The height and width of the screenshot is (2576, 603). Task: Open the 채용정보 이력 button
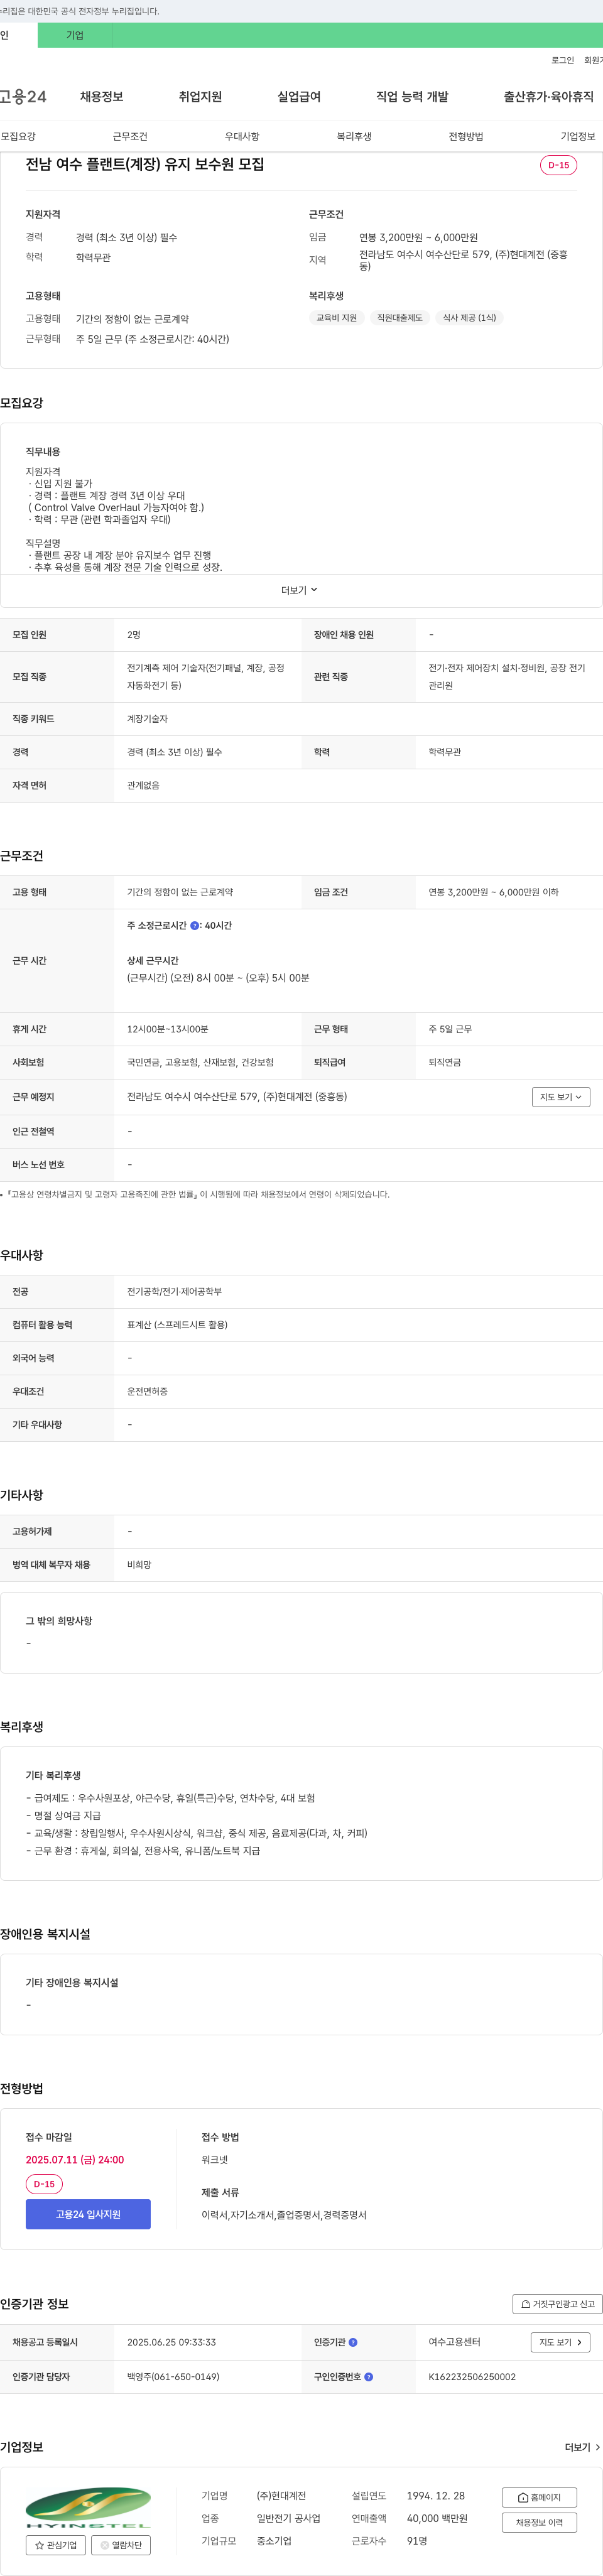[539, 2522]
